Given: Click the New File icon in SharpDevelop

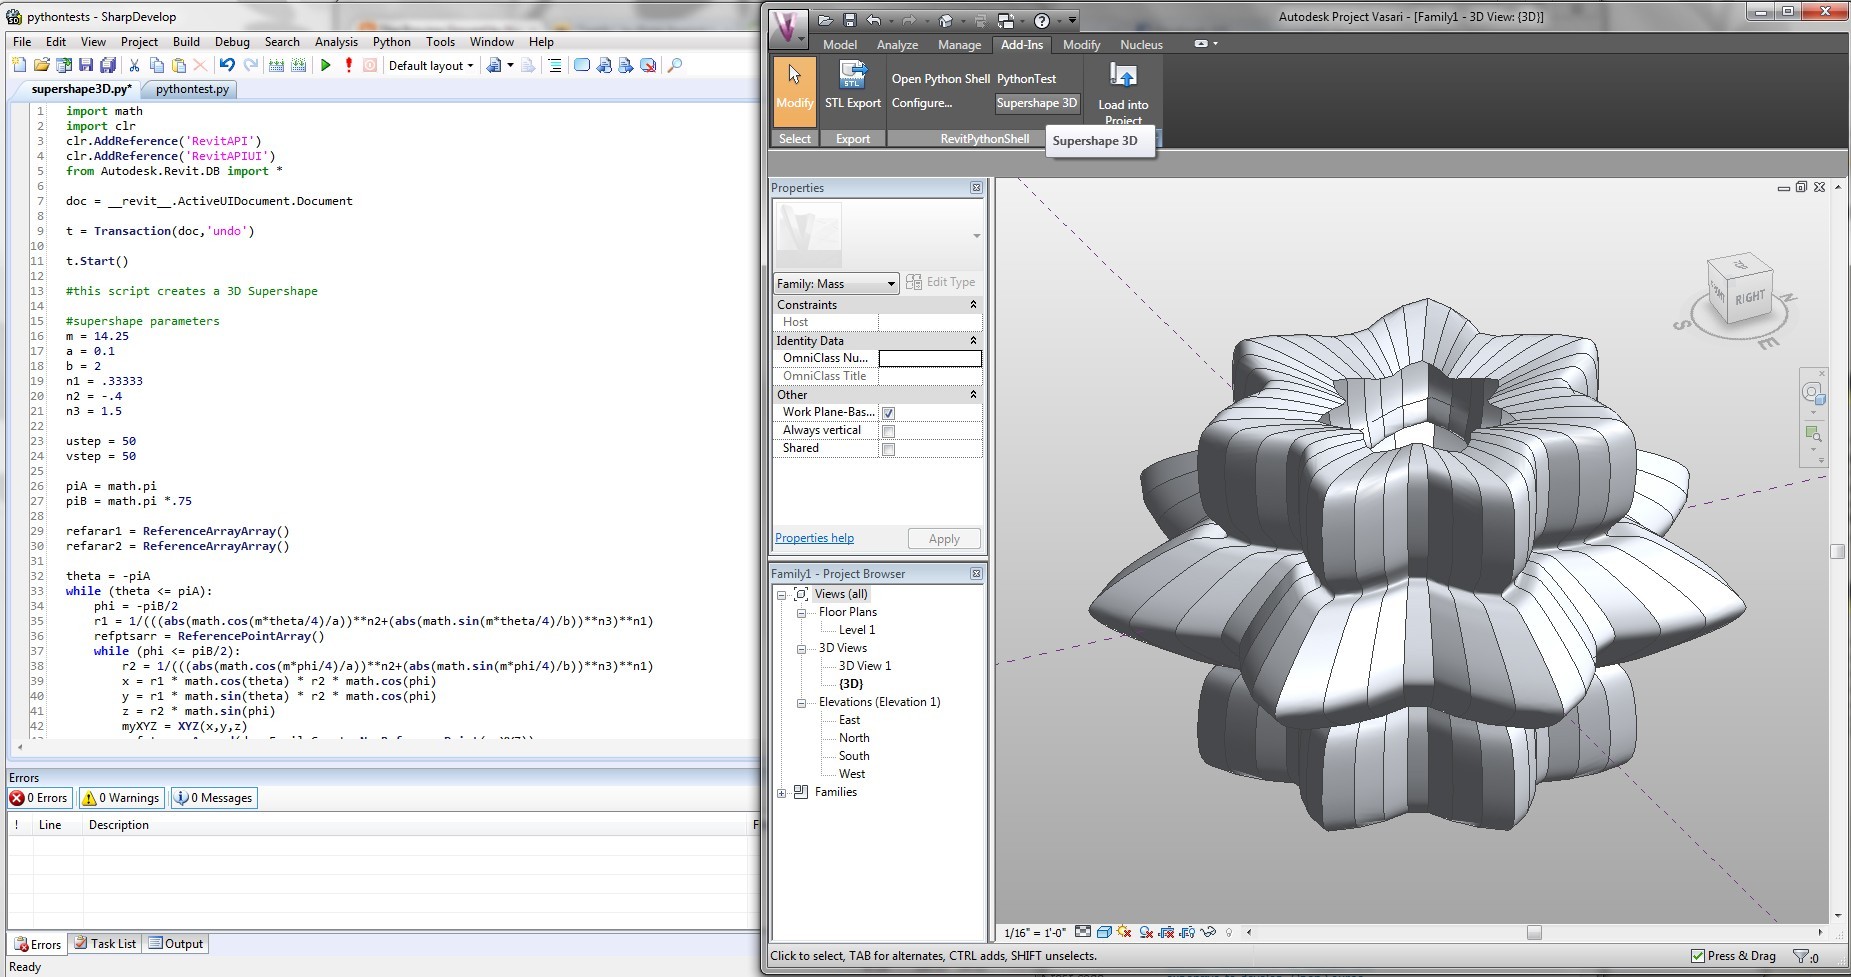Looking at the screenshot, I should (19, 65).
